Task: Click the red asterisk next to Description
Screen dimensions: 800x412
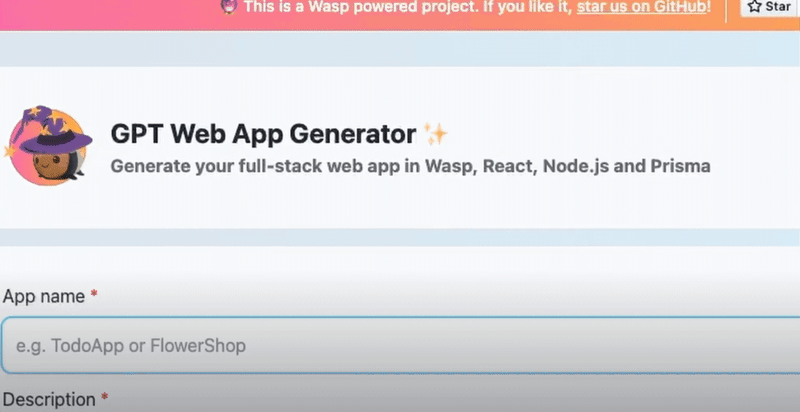Action: click(x=104, y=399)
